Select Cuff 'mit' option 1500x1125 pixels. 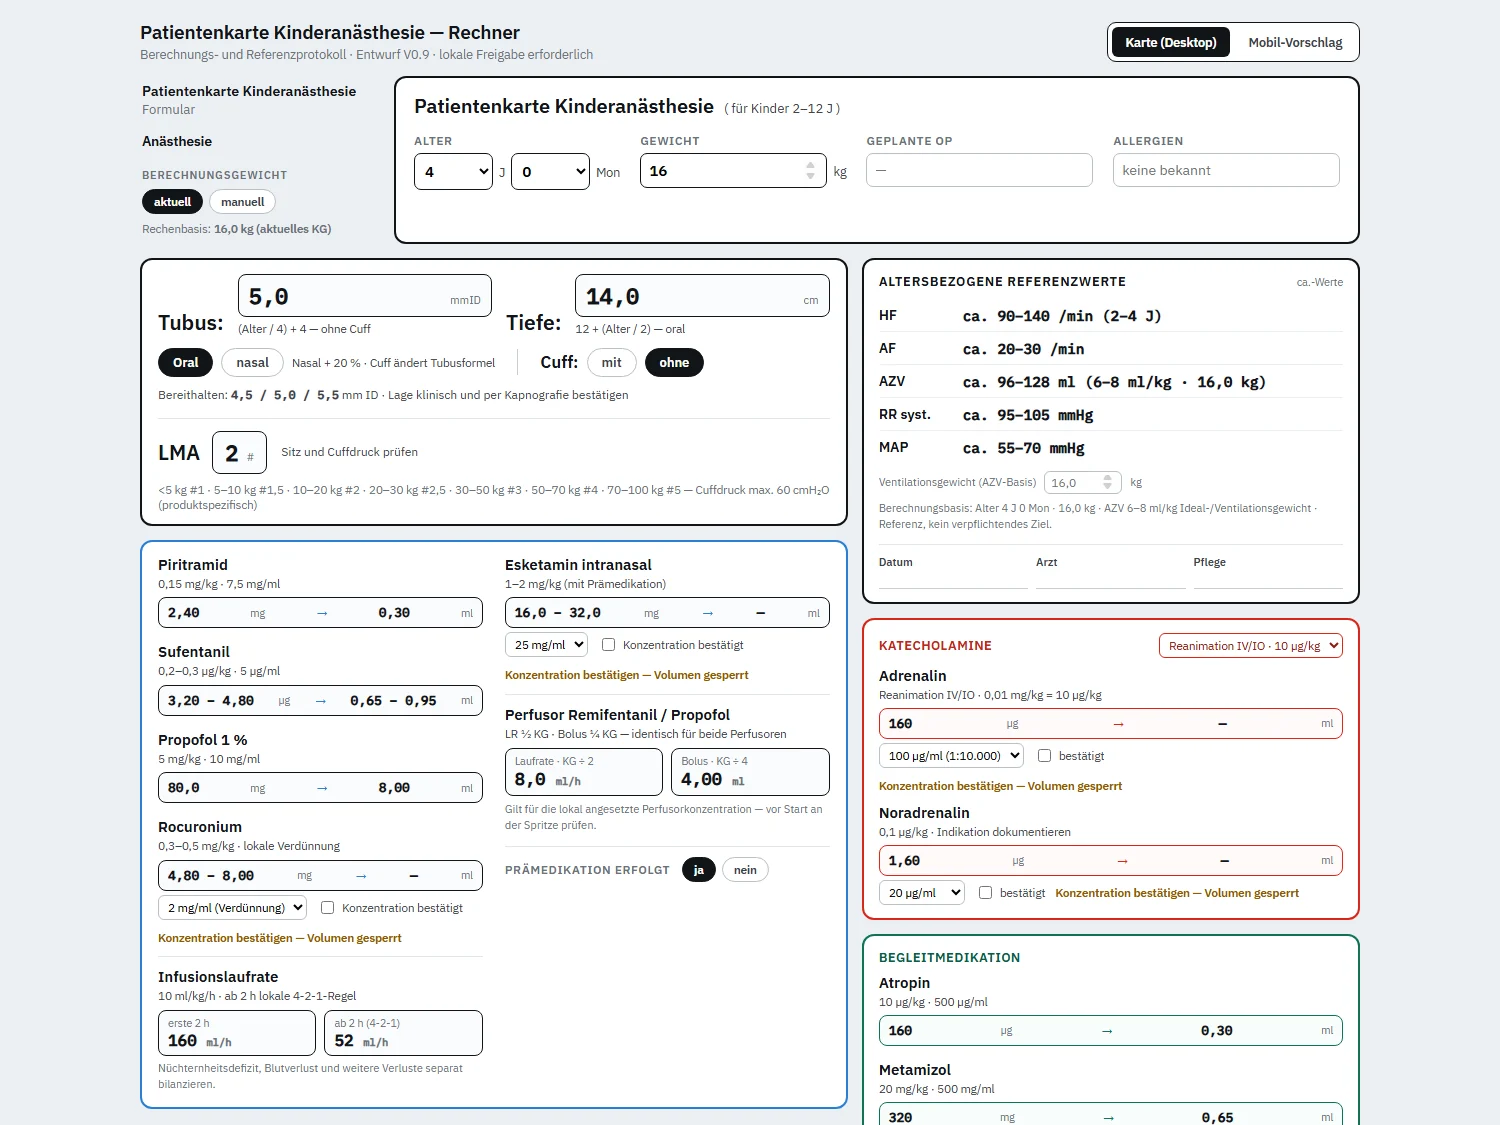(x=612, y=362)
